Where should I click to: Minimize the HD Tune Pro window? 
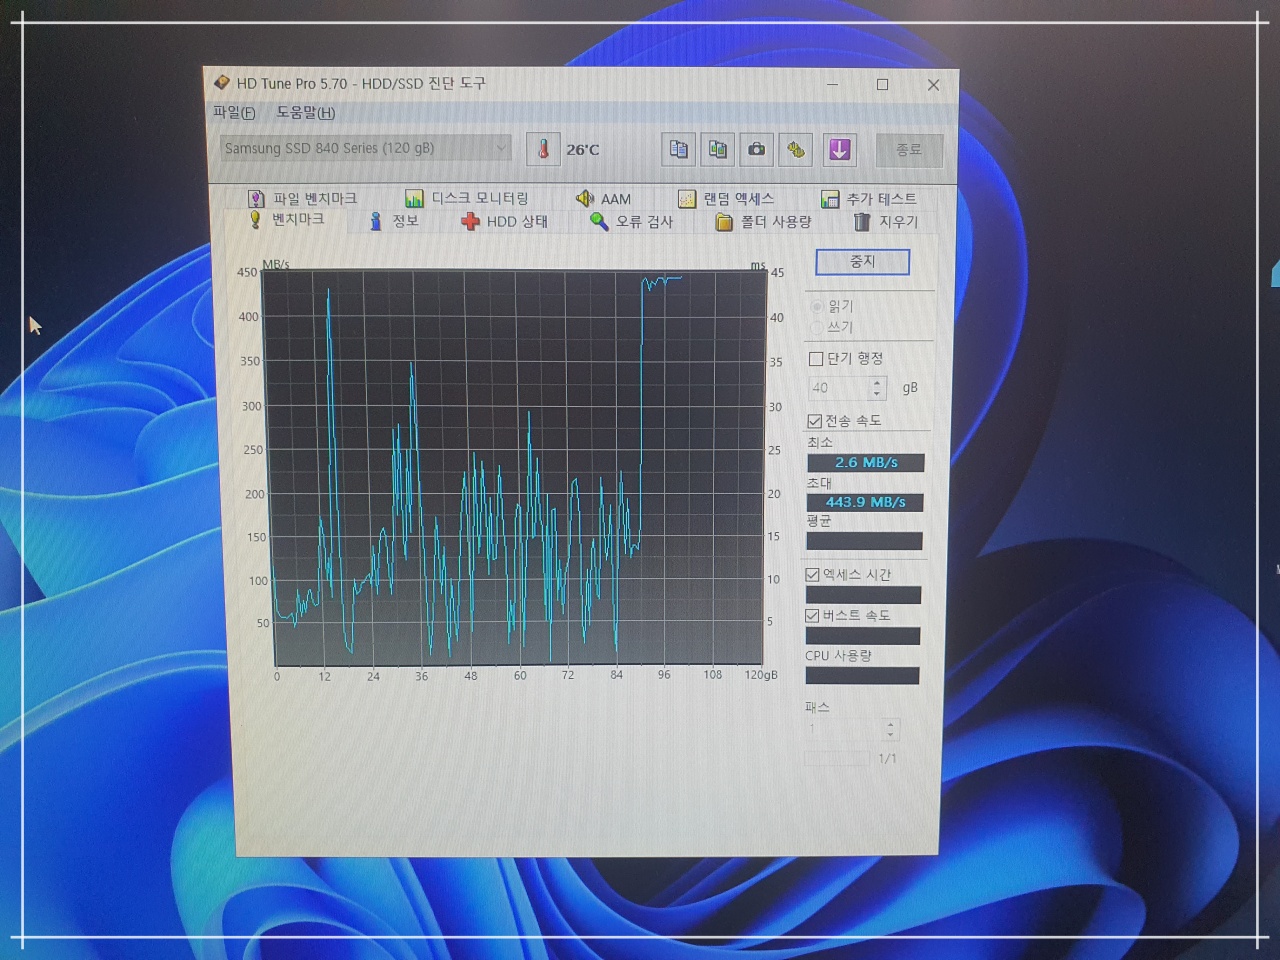(x=832, y=85)
